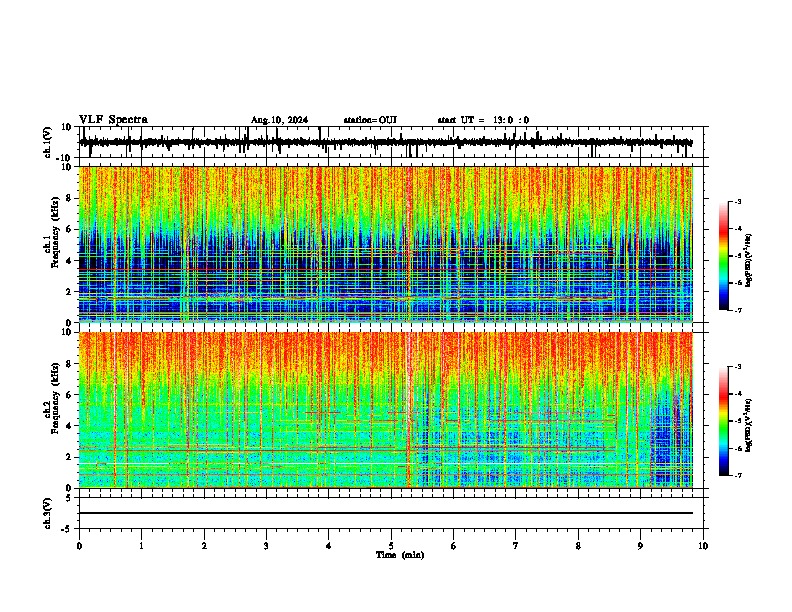The width and height of the screenshot is (792, 612).
Task: Click the flat ch.3 voltage trace line
Action: coord(386,513)
